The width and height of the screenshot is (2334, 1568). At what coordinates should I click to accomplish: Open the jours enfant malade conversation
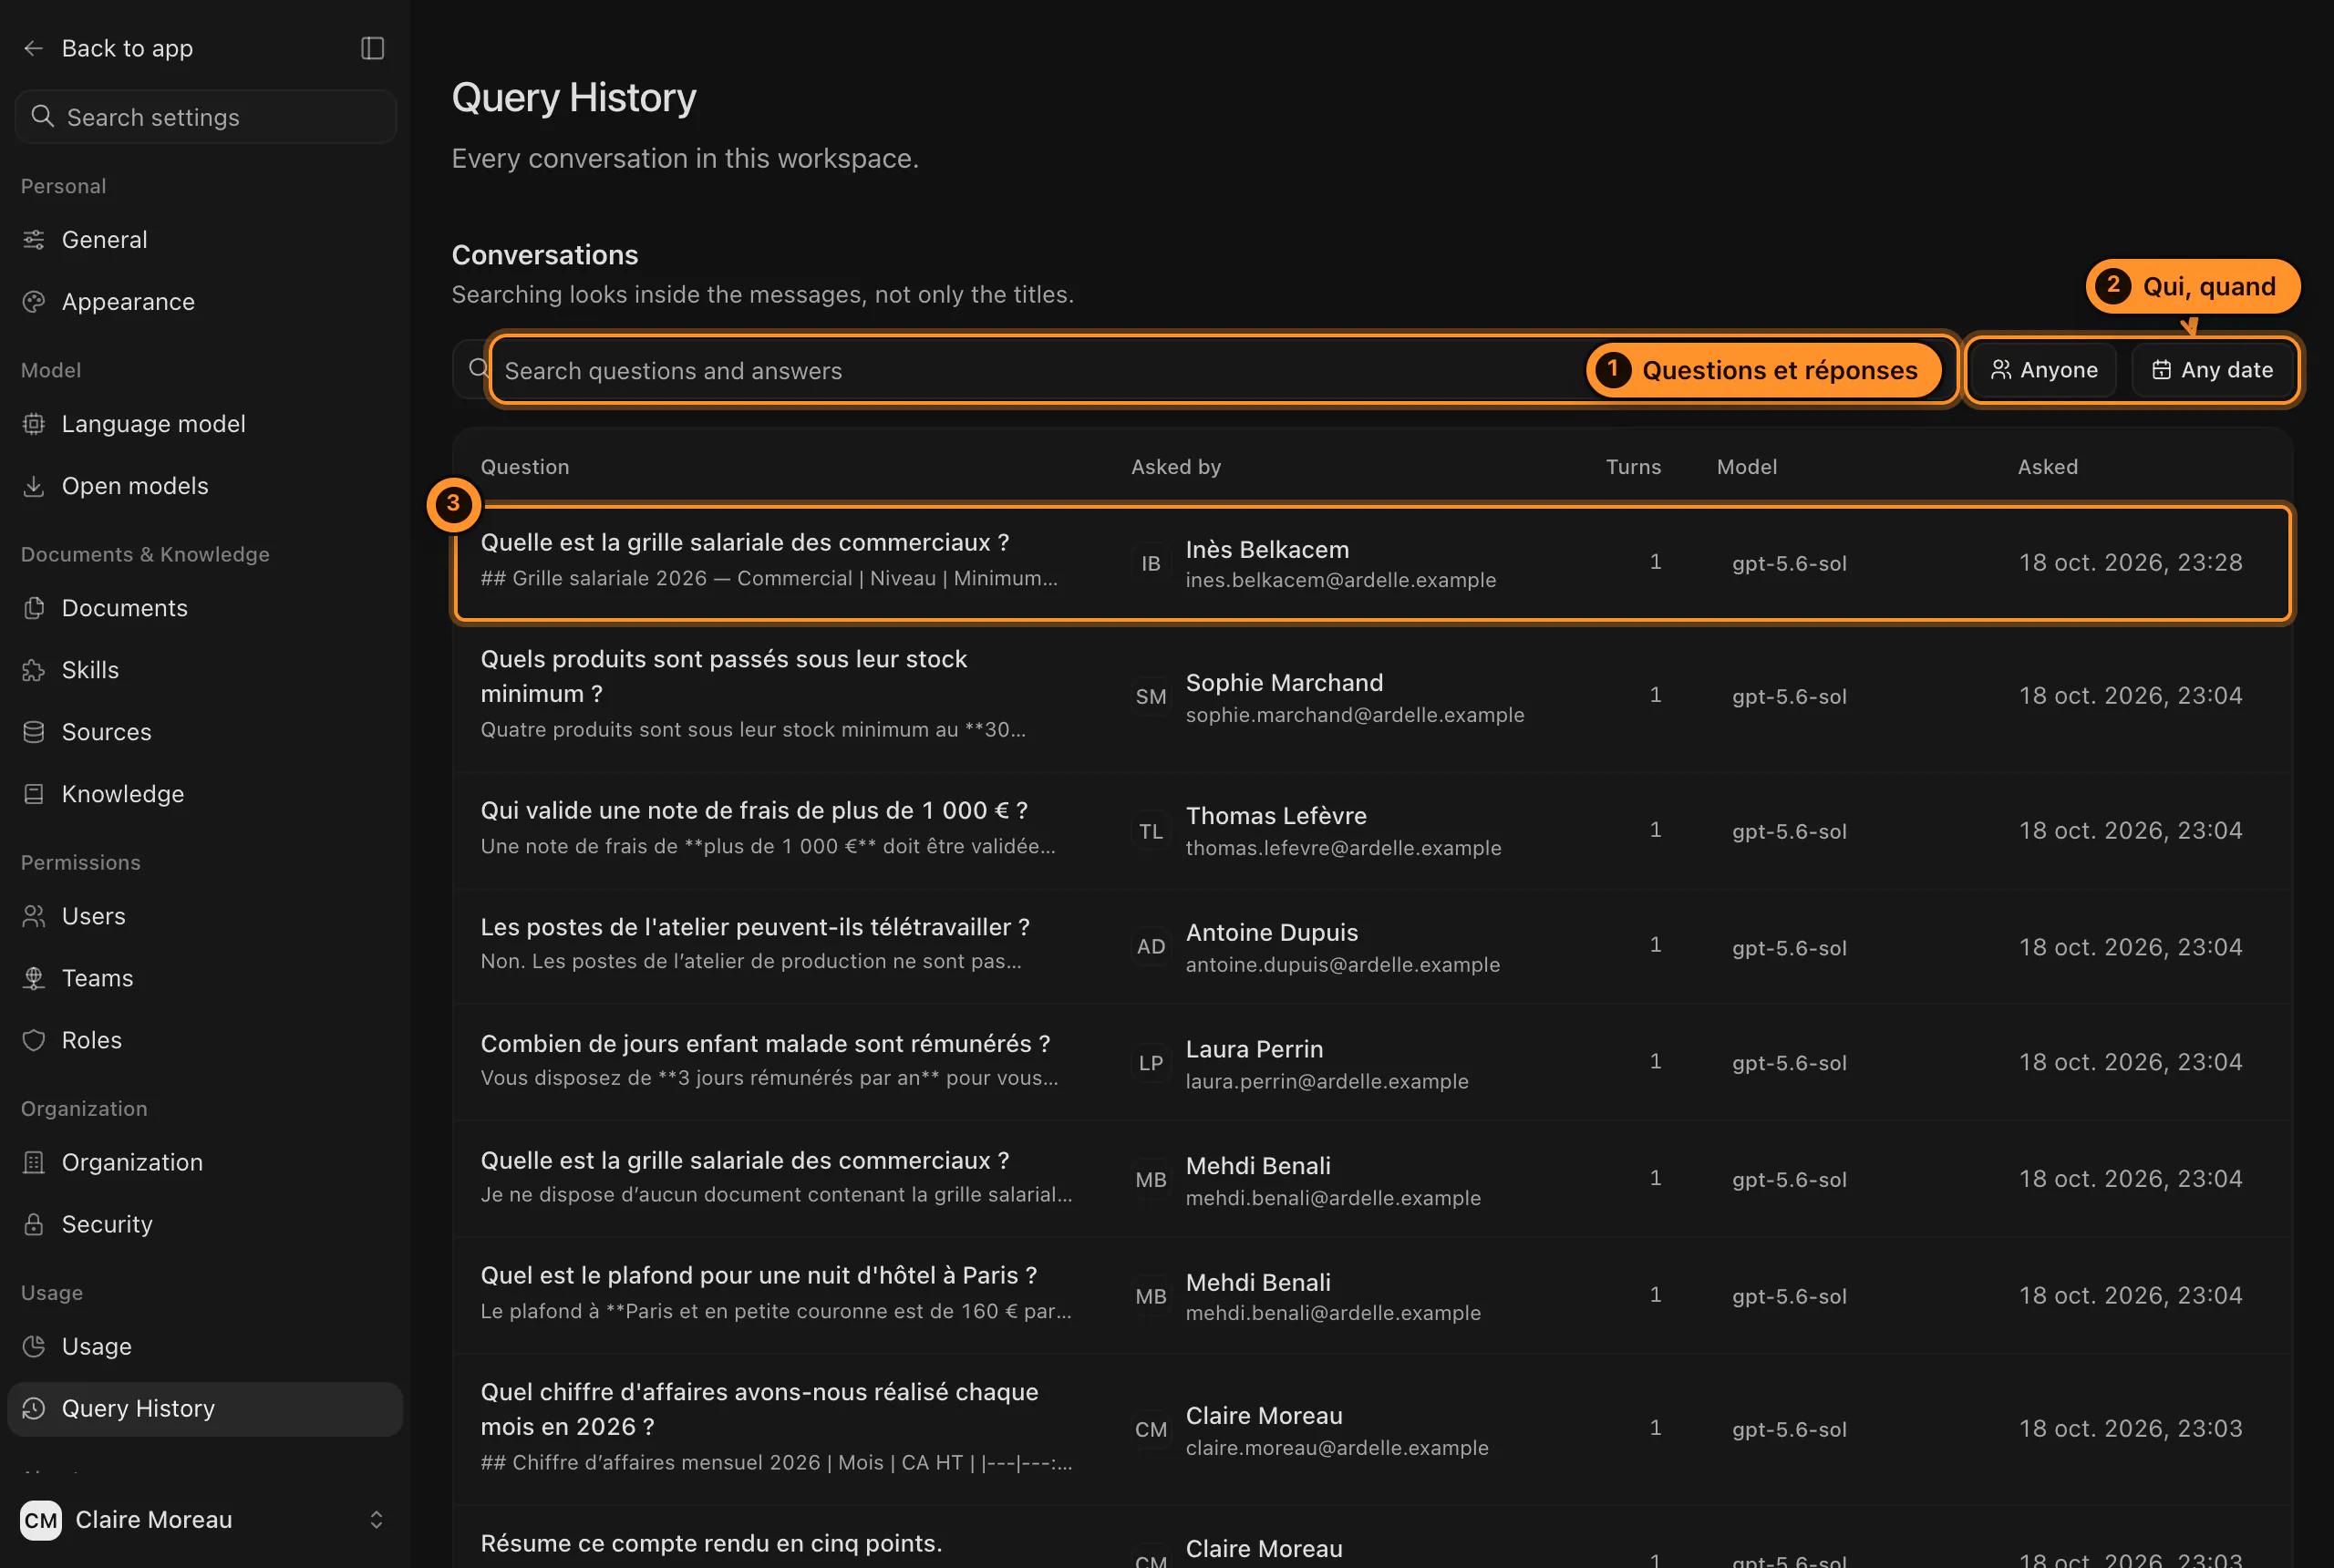tap(1372, 1062)
